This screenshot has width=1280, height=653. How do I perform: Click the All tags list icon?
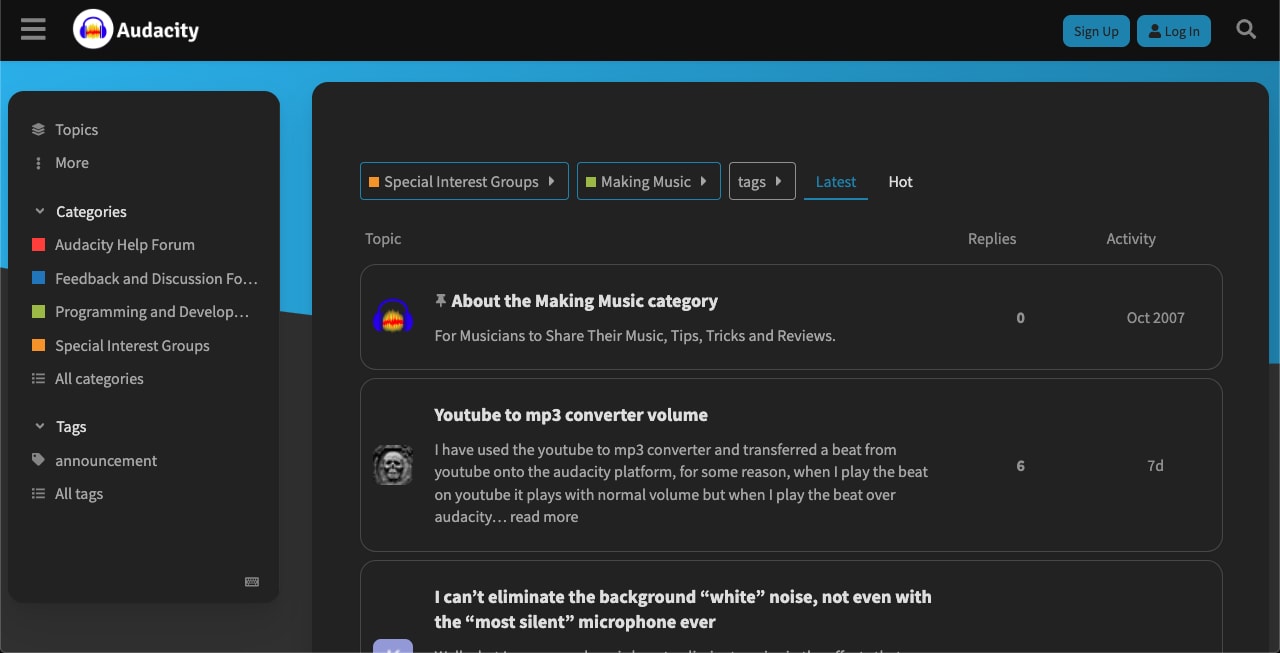(38, 494)
